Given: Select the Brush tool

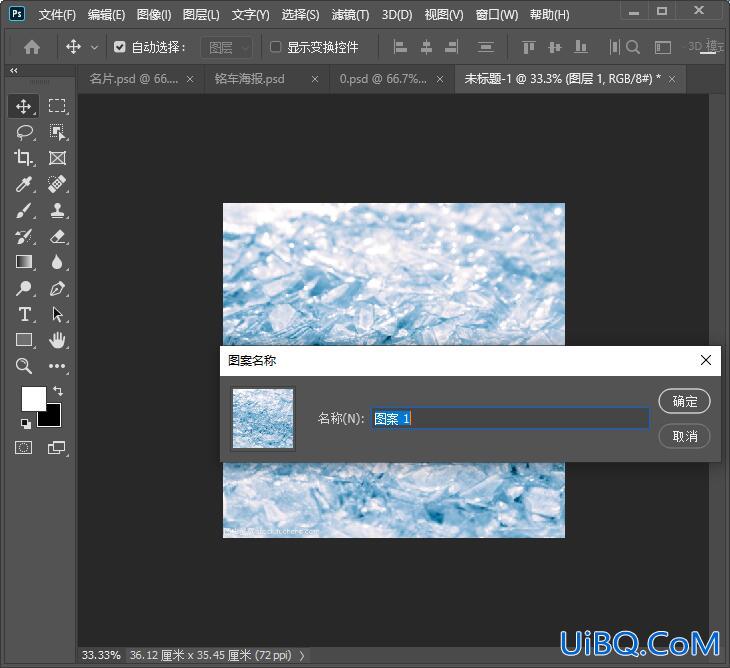Looking at the screenshot, I should 23,210.
